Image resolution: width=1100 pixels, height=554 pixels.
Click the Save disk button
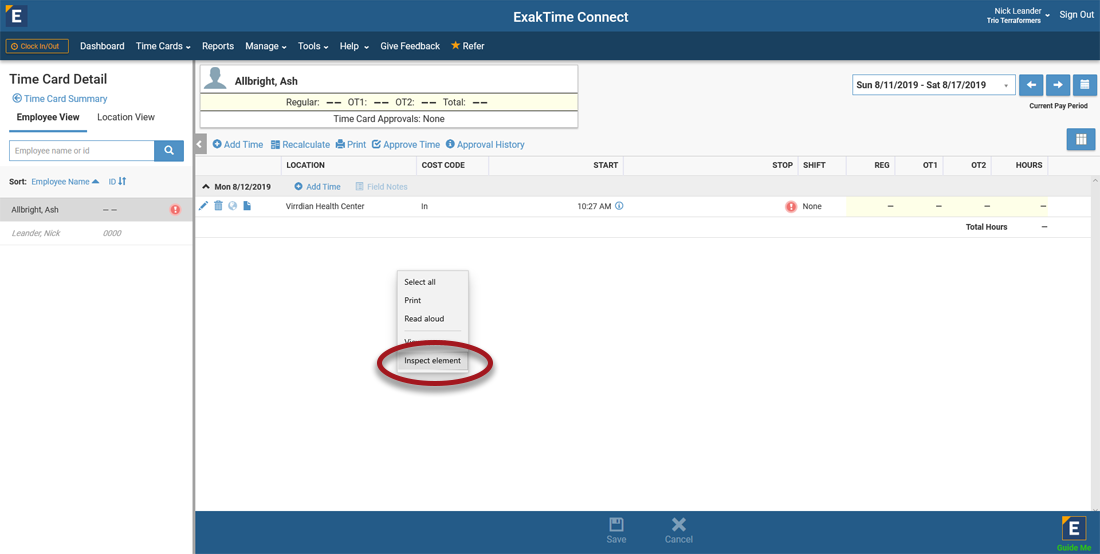(x=617, y=531)
